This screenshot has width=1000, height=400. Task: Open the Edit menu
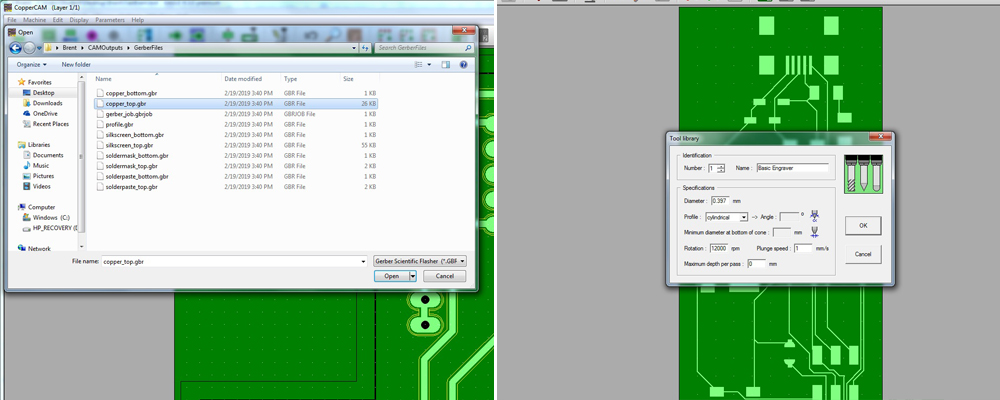point(57,20)
